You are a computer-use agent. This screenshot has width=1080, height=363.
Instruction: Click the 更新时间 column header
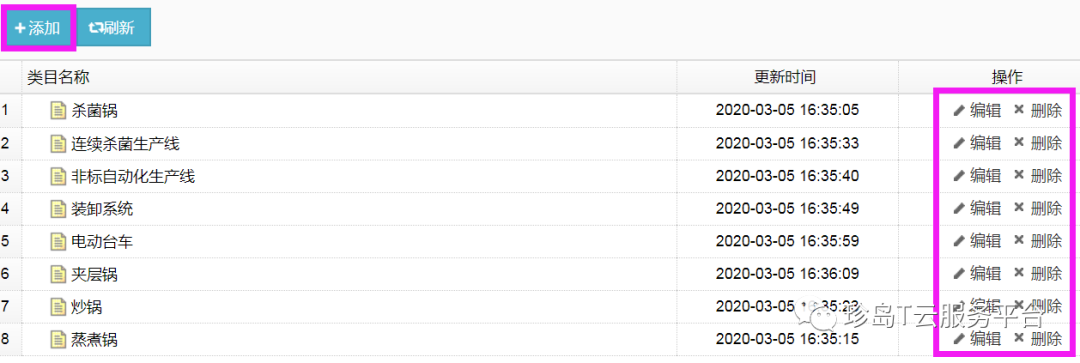[x=787, y=77]
